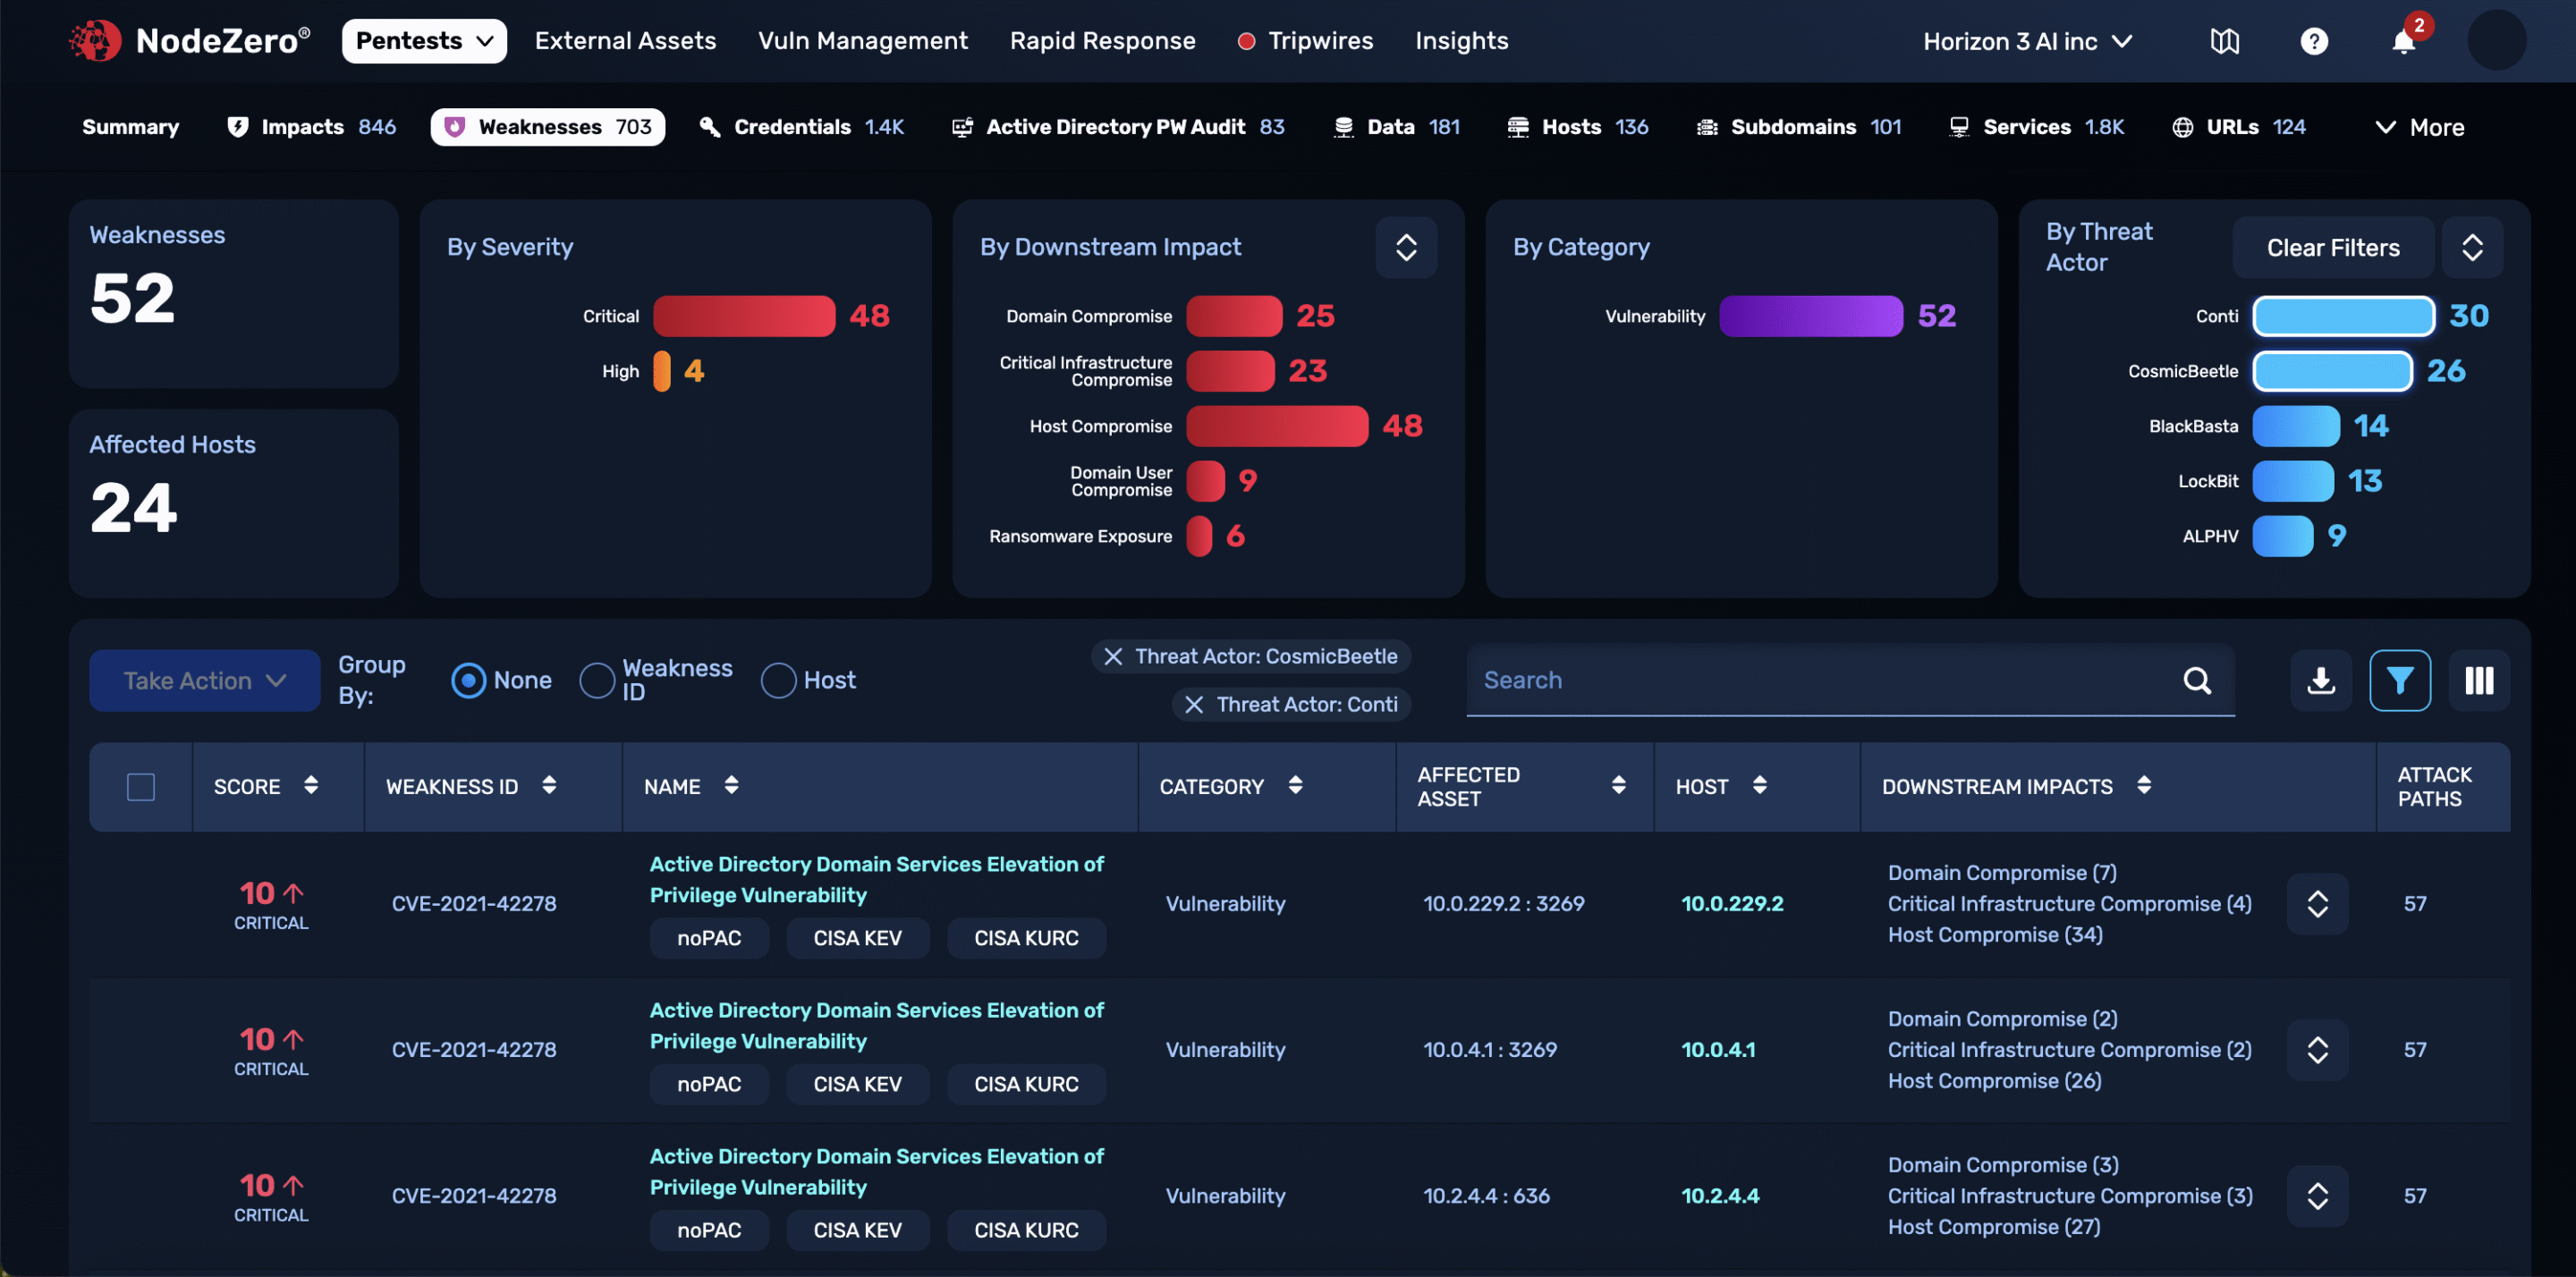Sort by Host column arrows
Image resolution: width=2576 pixels, height=1277 pixels.
[1759, 785]
